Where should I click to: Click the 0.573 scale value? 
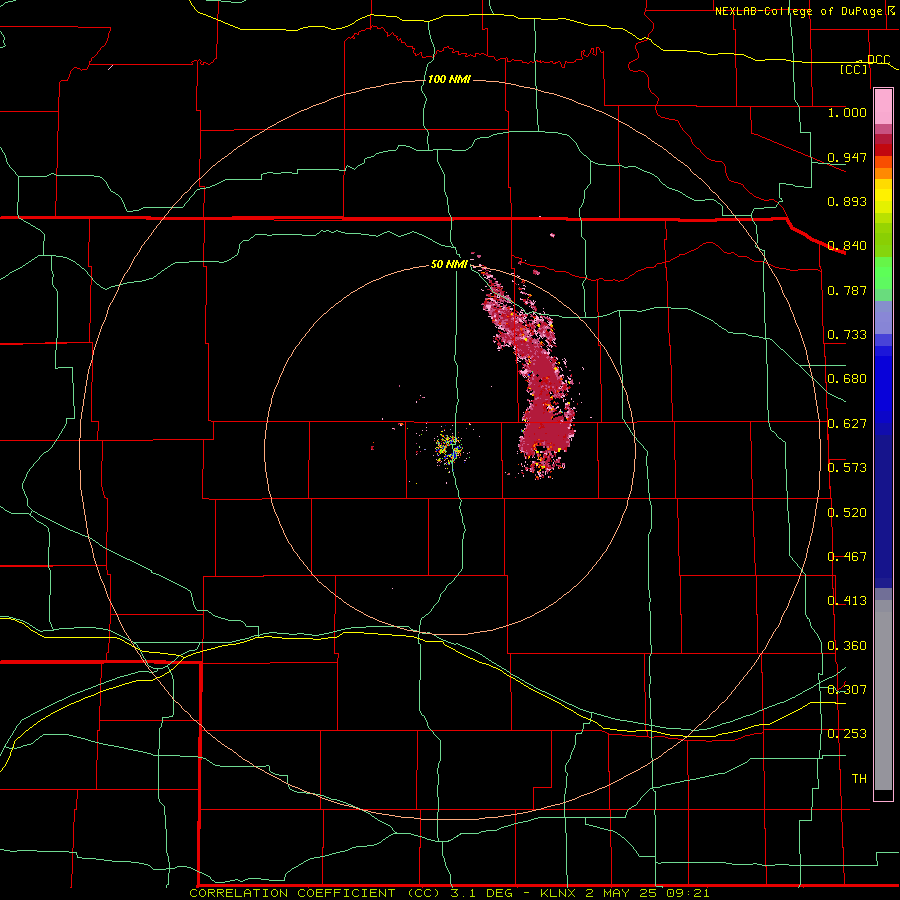[847, 468]
